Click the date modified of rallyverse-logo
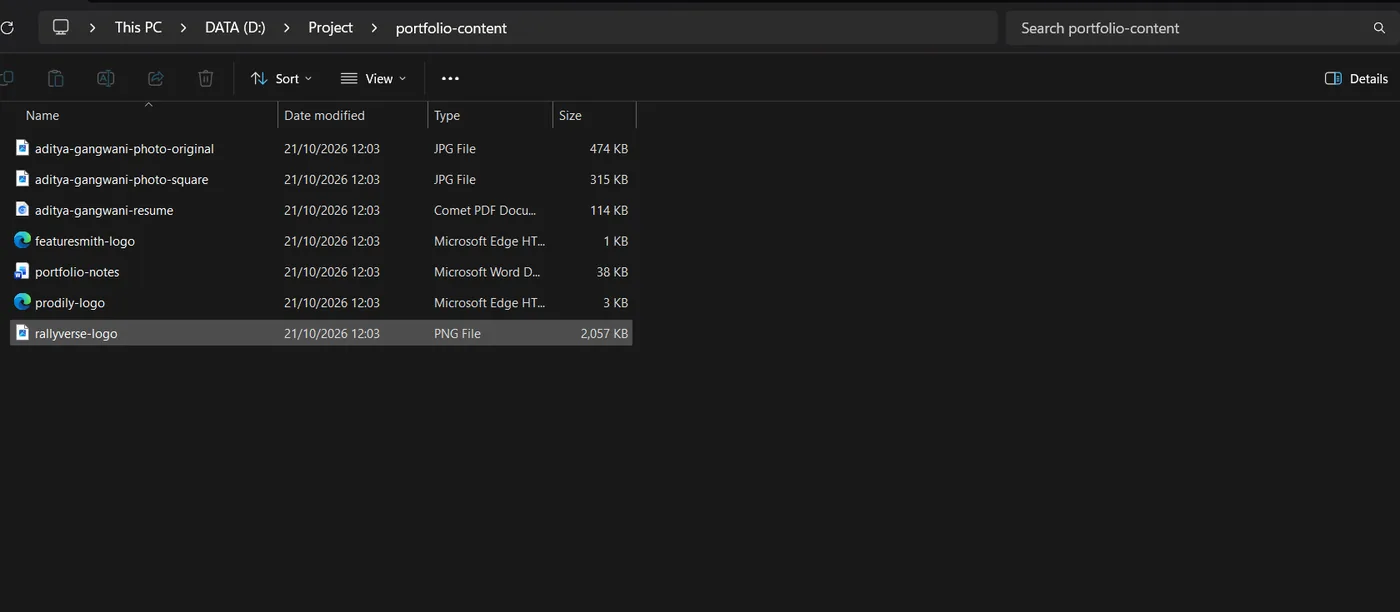Screen dimensions: 1400x612 click(332, 334)
